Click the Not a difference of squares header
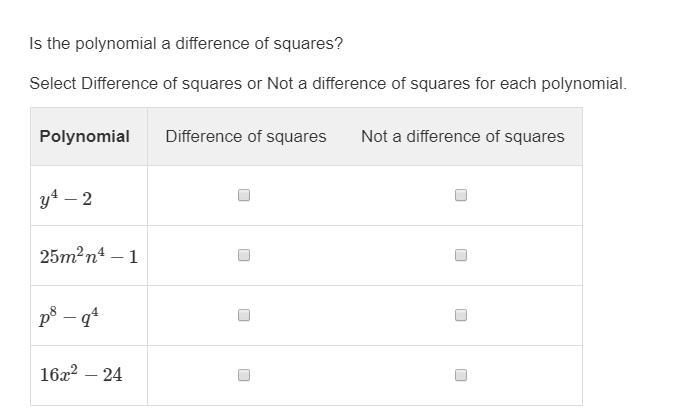 pyautogui.click(x=462, y=136)
